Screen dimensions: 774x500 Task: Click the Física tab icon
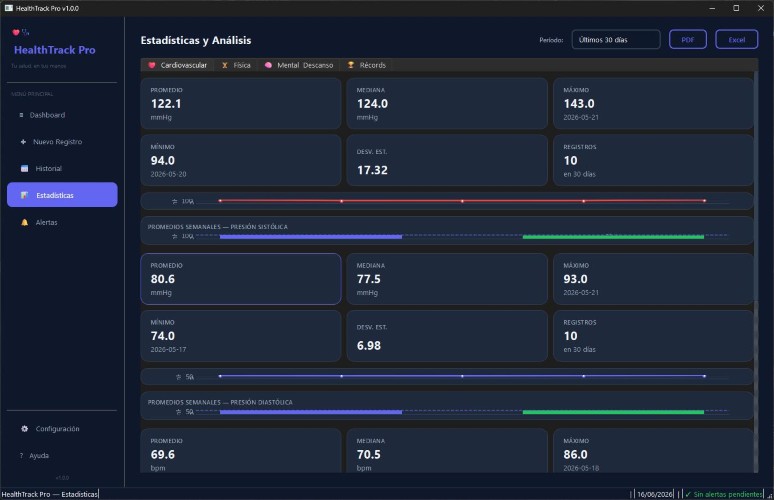point(225,65)
